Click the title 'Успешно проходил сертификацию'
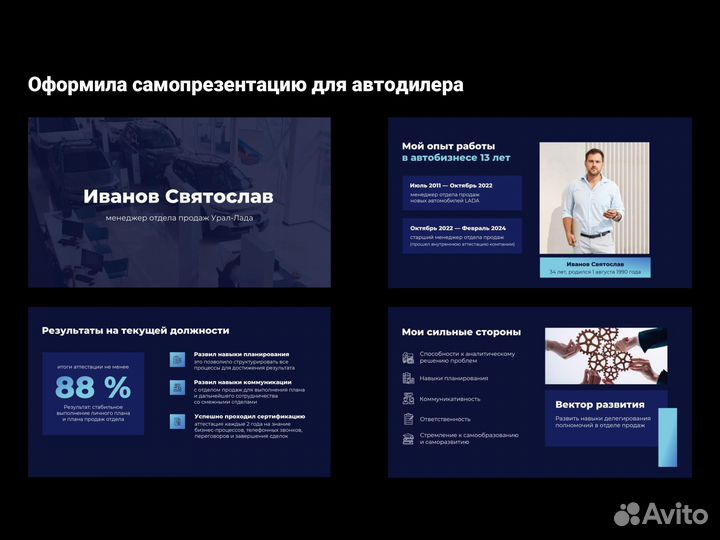The height and width of the screenshot is (540, 720). pyautogui.click(x=249, y=416)
